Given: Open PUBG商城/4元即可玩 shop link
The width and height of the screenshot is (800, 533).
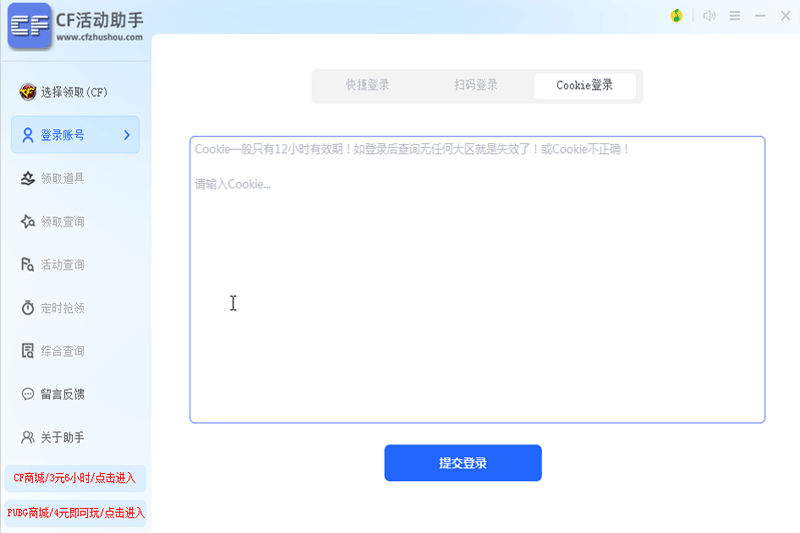Looking at the screenshot, I should click(x=76, y=513).
